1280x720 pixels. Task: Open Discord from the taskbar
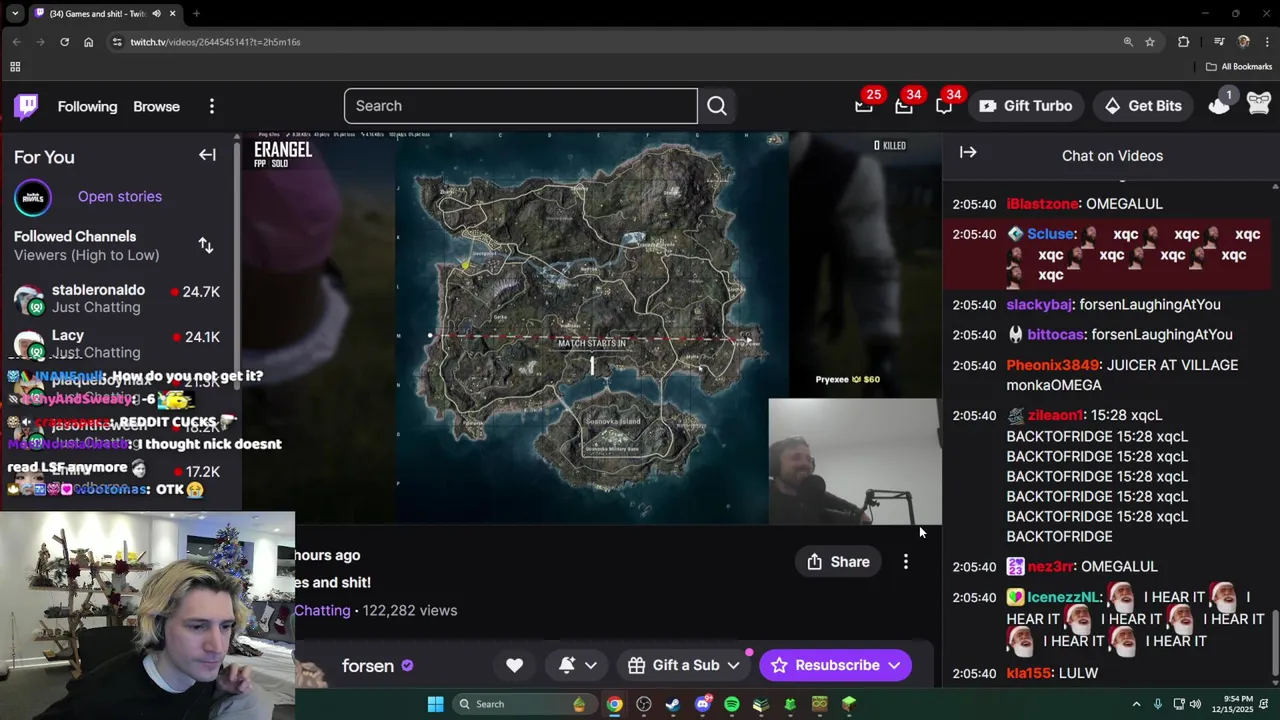pyautogui.click(x=702, y=704)
